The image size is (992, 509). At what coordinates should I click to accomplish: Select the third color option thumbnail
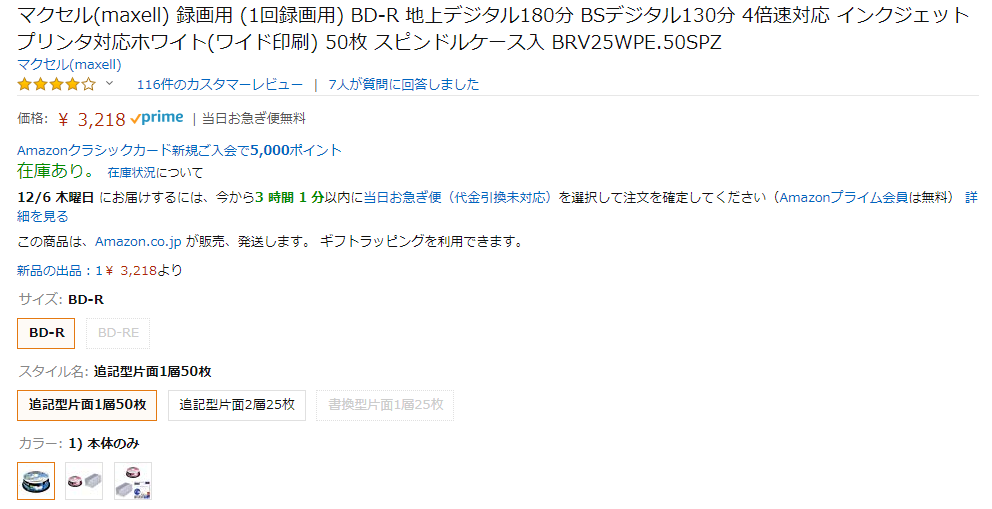click(133, 481)
